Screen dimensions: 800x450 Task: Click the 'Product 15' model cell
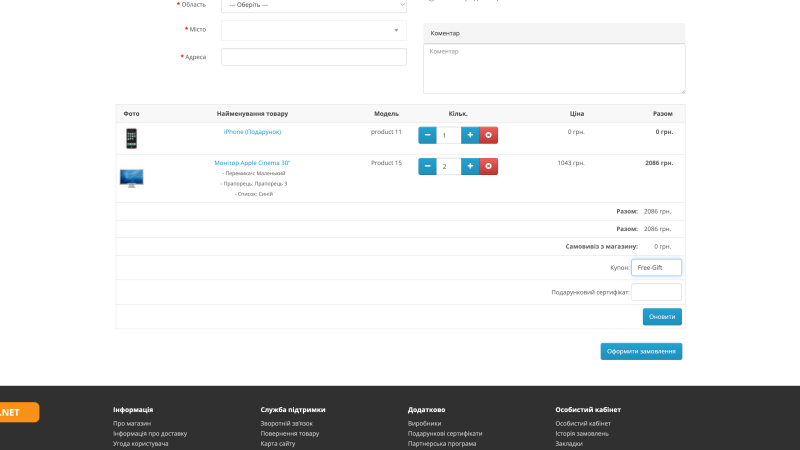click(x=386, y=163)
